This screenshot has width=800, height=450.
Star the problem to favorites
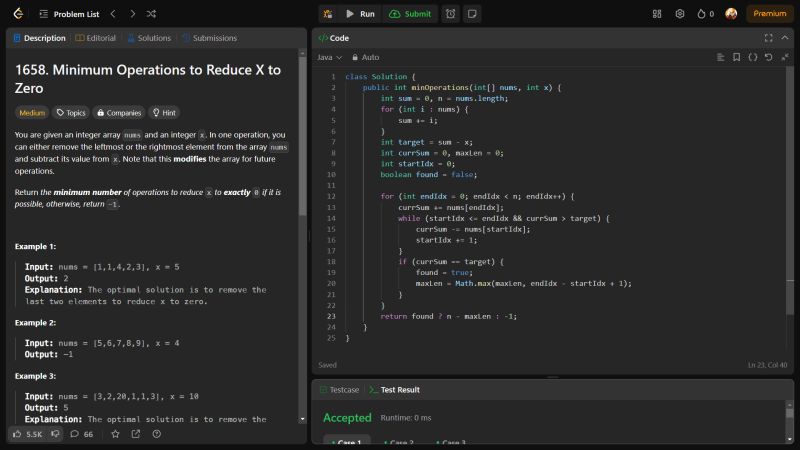pos(115,434)
